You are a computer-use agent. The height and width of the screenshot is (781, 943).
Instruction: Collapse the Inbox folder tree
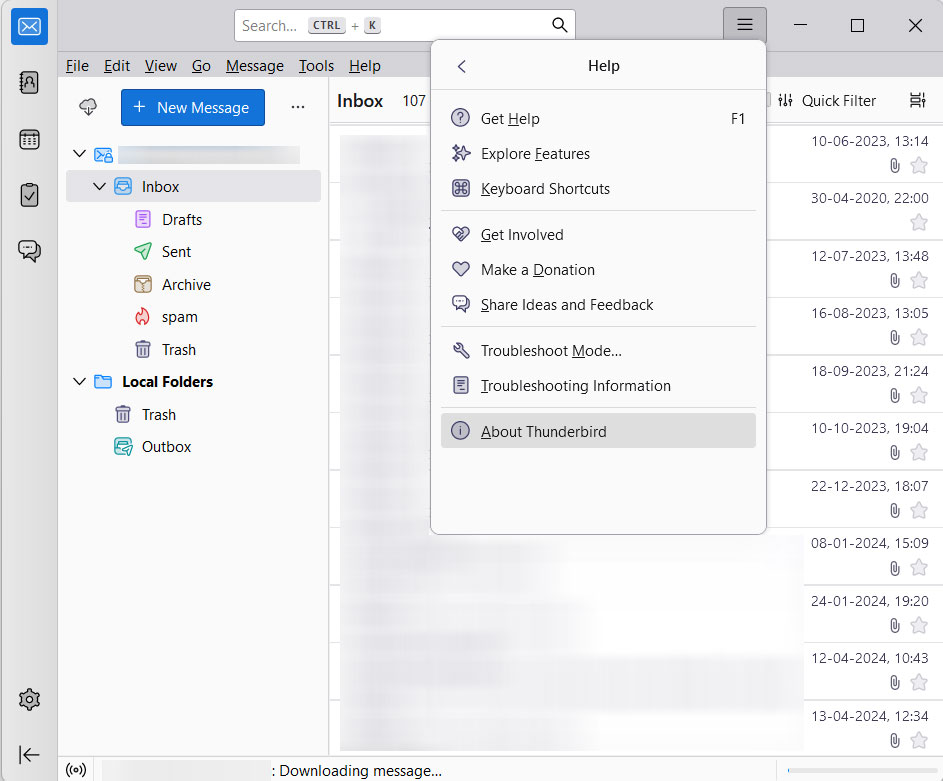99,186
